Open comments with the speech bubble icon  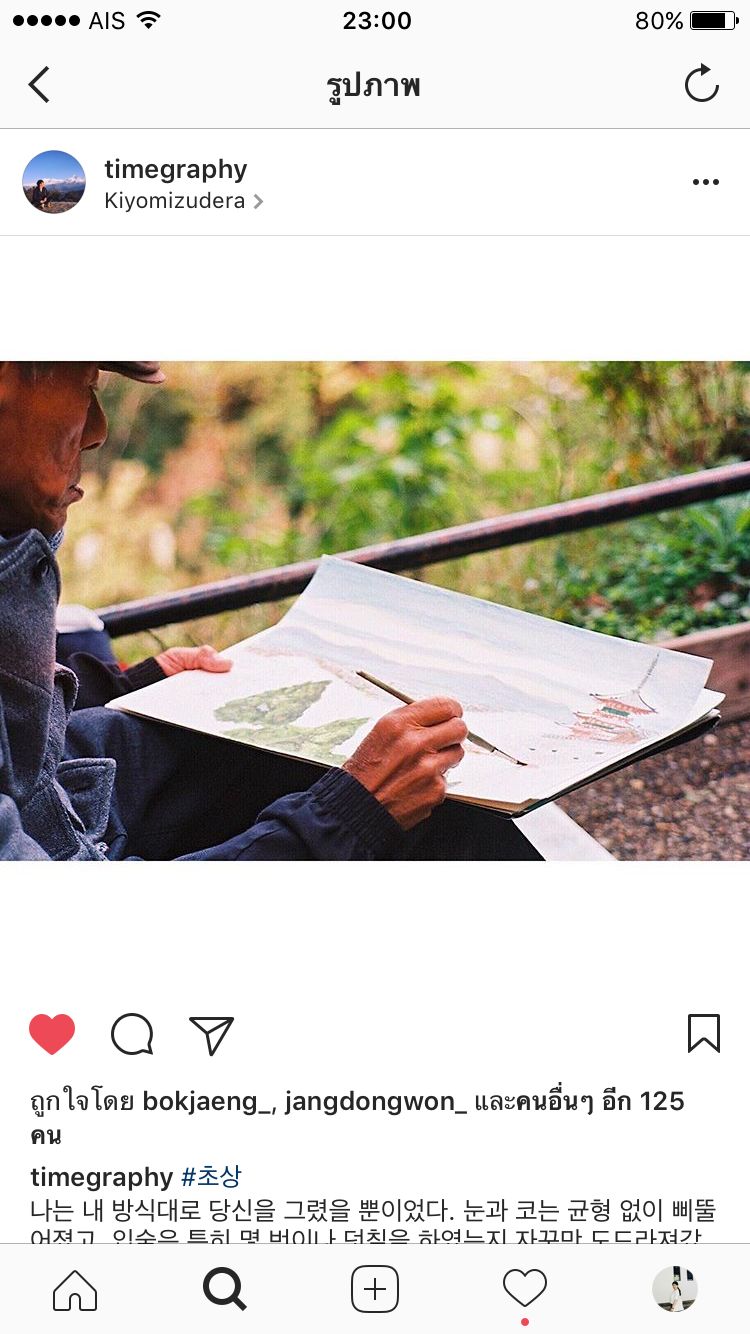click(132, 1034)
